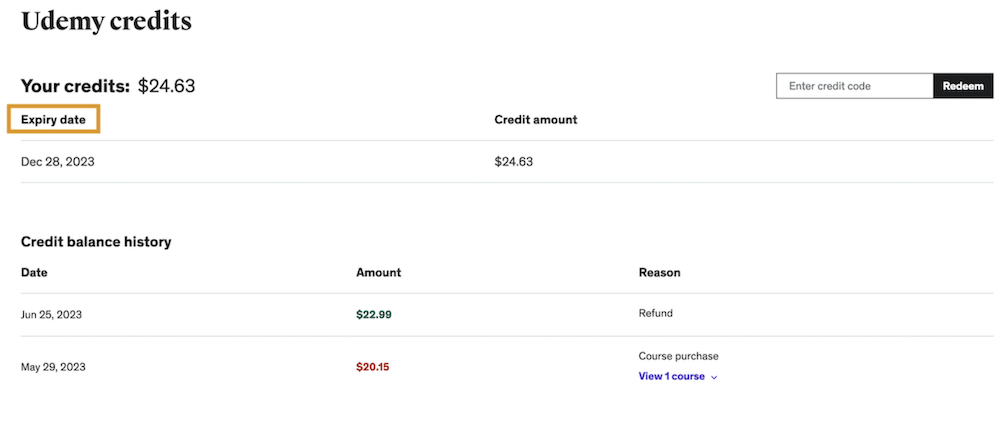This screenshot has width=1000, height=426.
Task: Select the Udemy credits heading
Action: coord(107,21)
